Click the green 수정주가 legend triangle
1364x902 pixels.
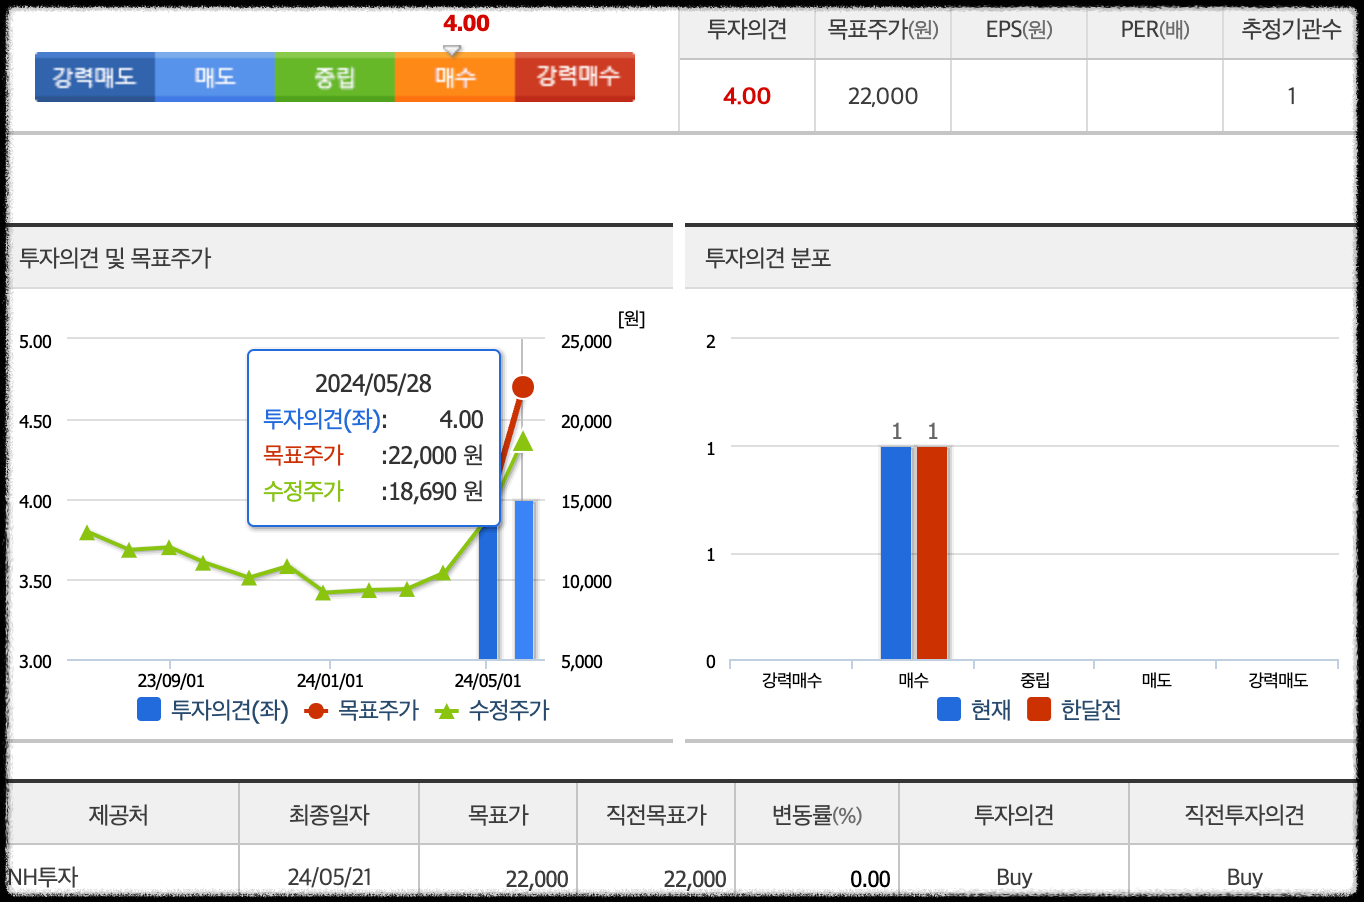pyautogui.click(x=447, y=711)
